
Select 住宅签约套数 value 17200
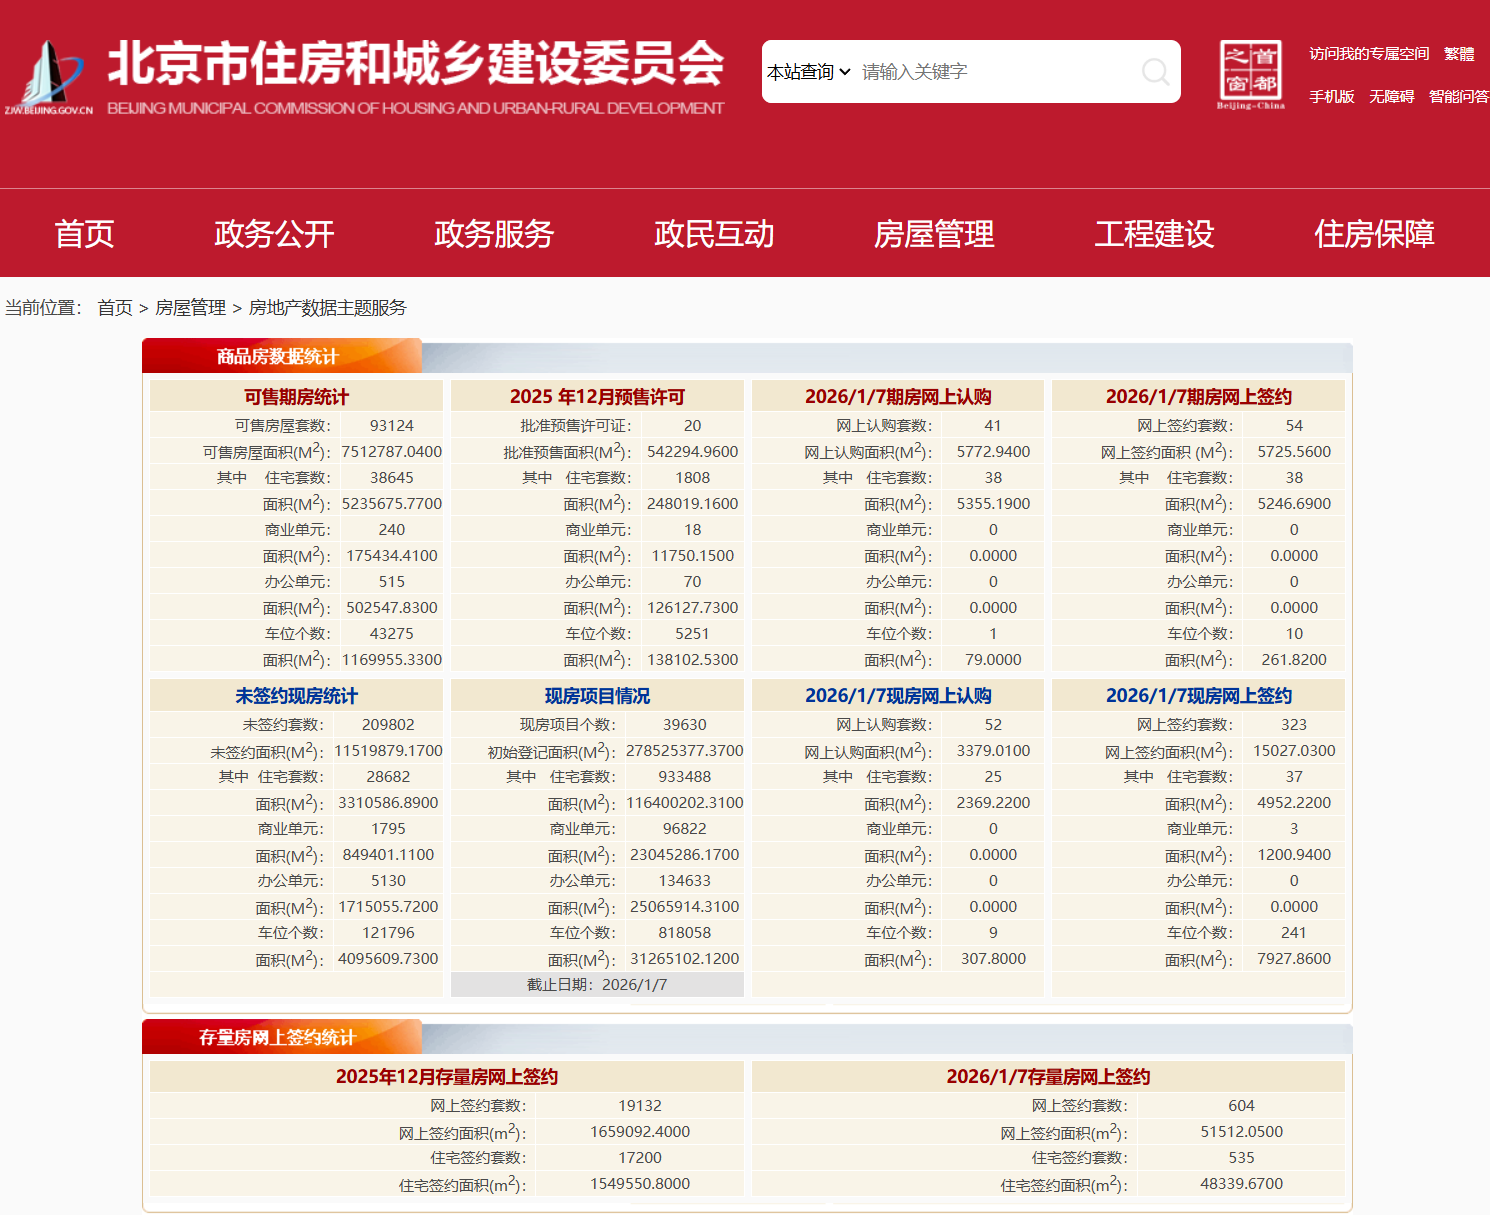click(x=640, y=1158)
